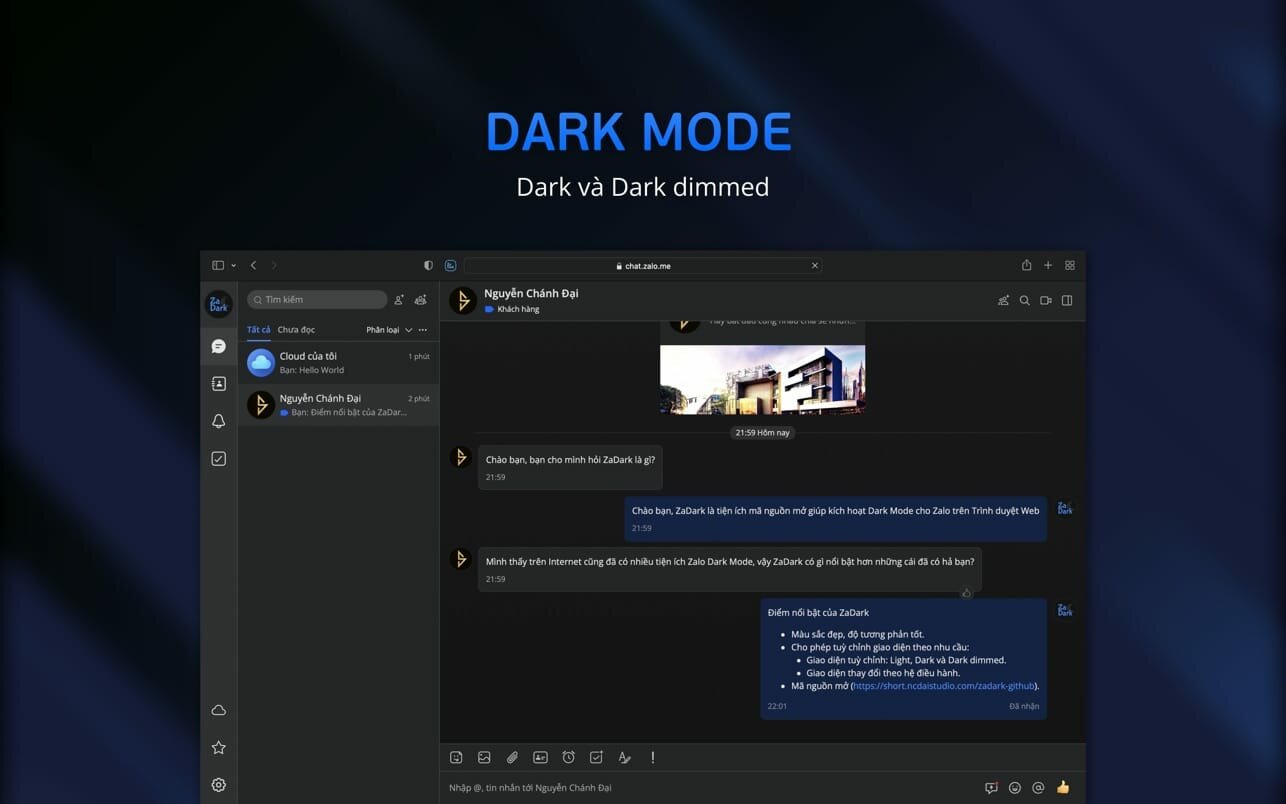Open Settings gear in left sidebar
The width and height of the screenshot is (1286, 804).
pyautogui.click(x=218, y=785)
